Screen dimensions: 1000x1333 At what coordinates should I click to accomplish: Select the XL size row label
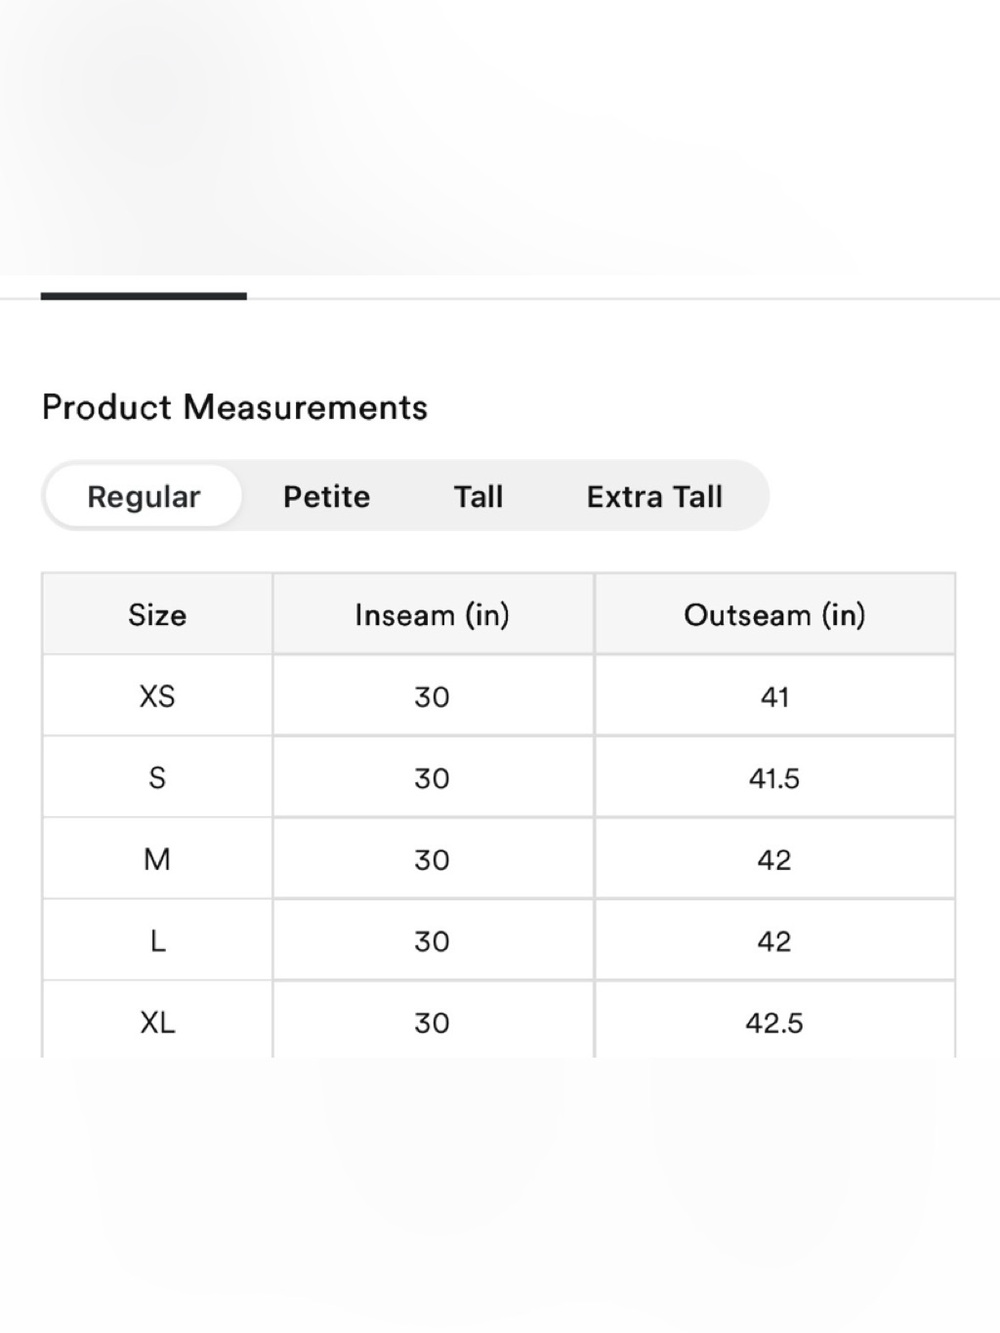[157, 1022]
